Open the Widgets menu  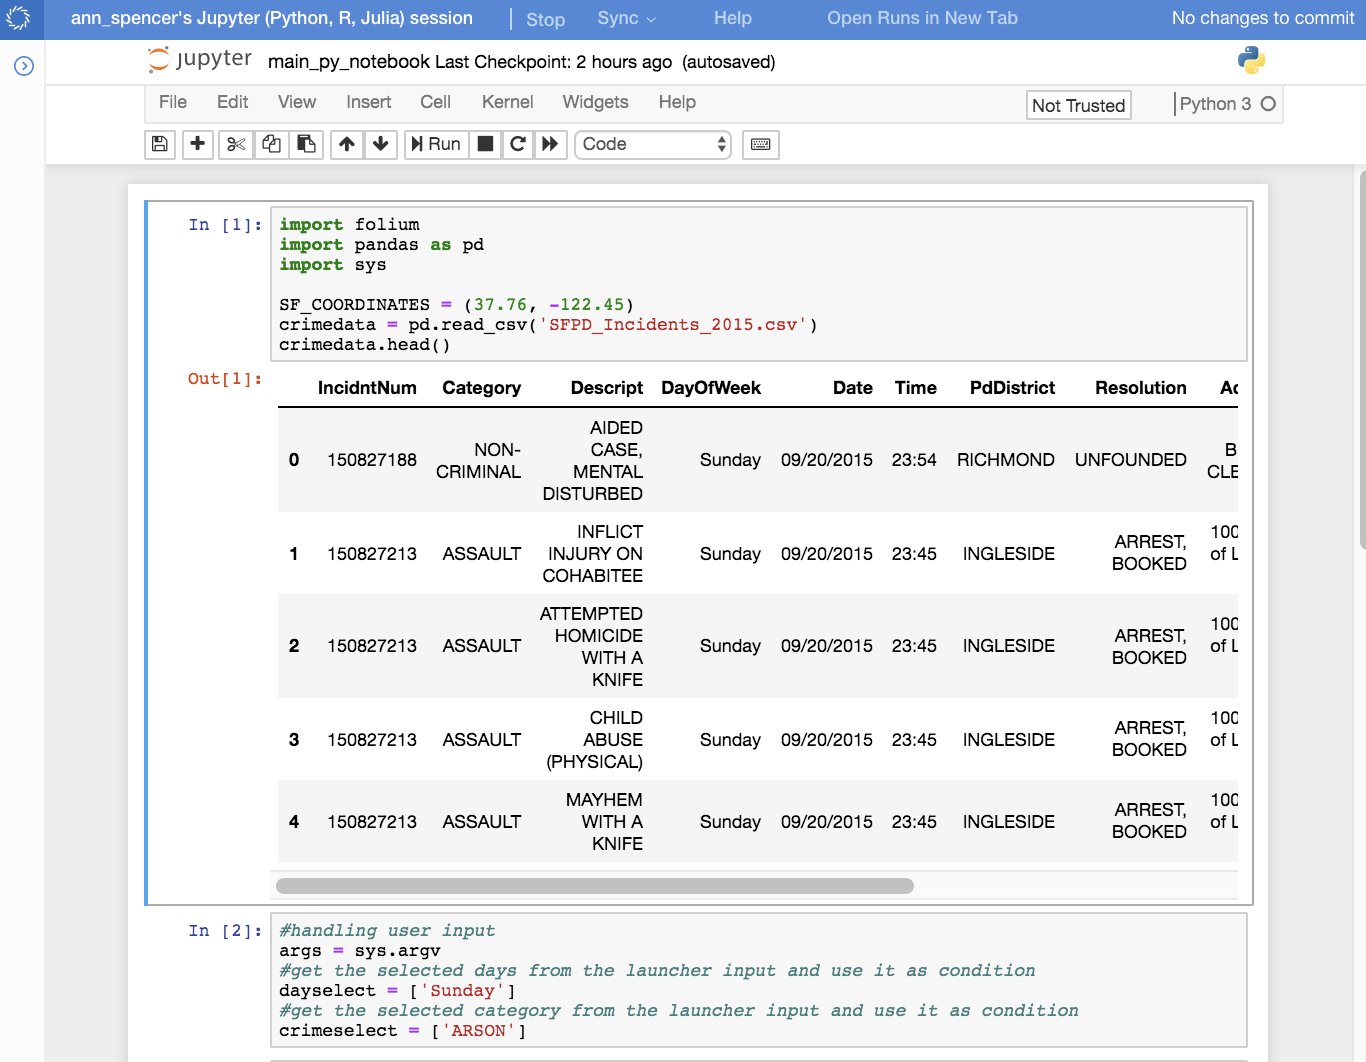click(x=595, y=102)
